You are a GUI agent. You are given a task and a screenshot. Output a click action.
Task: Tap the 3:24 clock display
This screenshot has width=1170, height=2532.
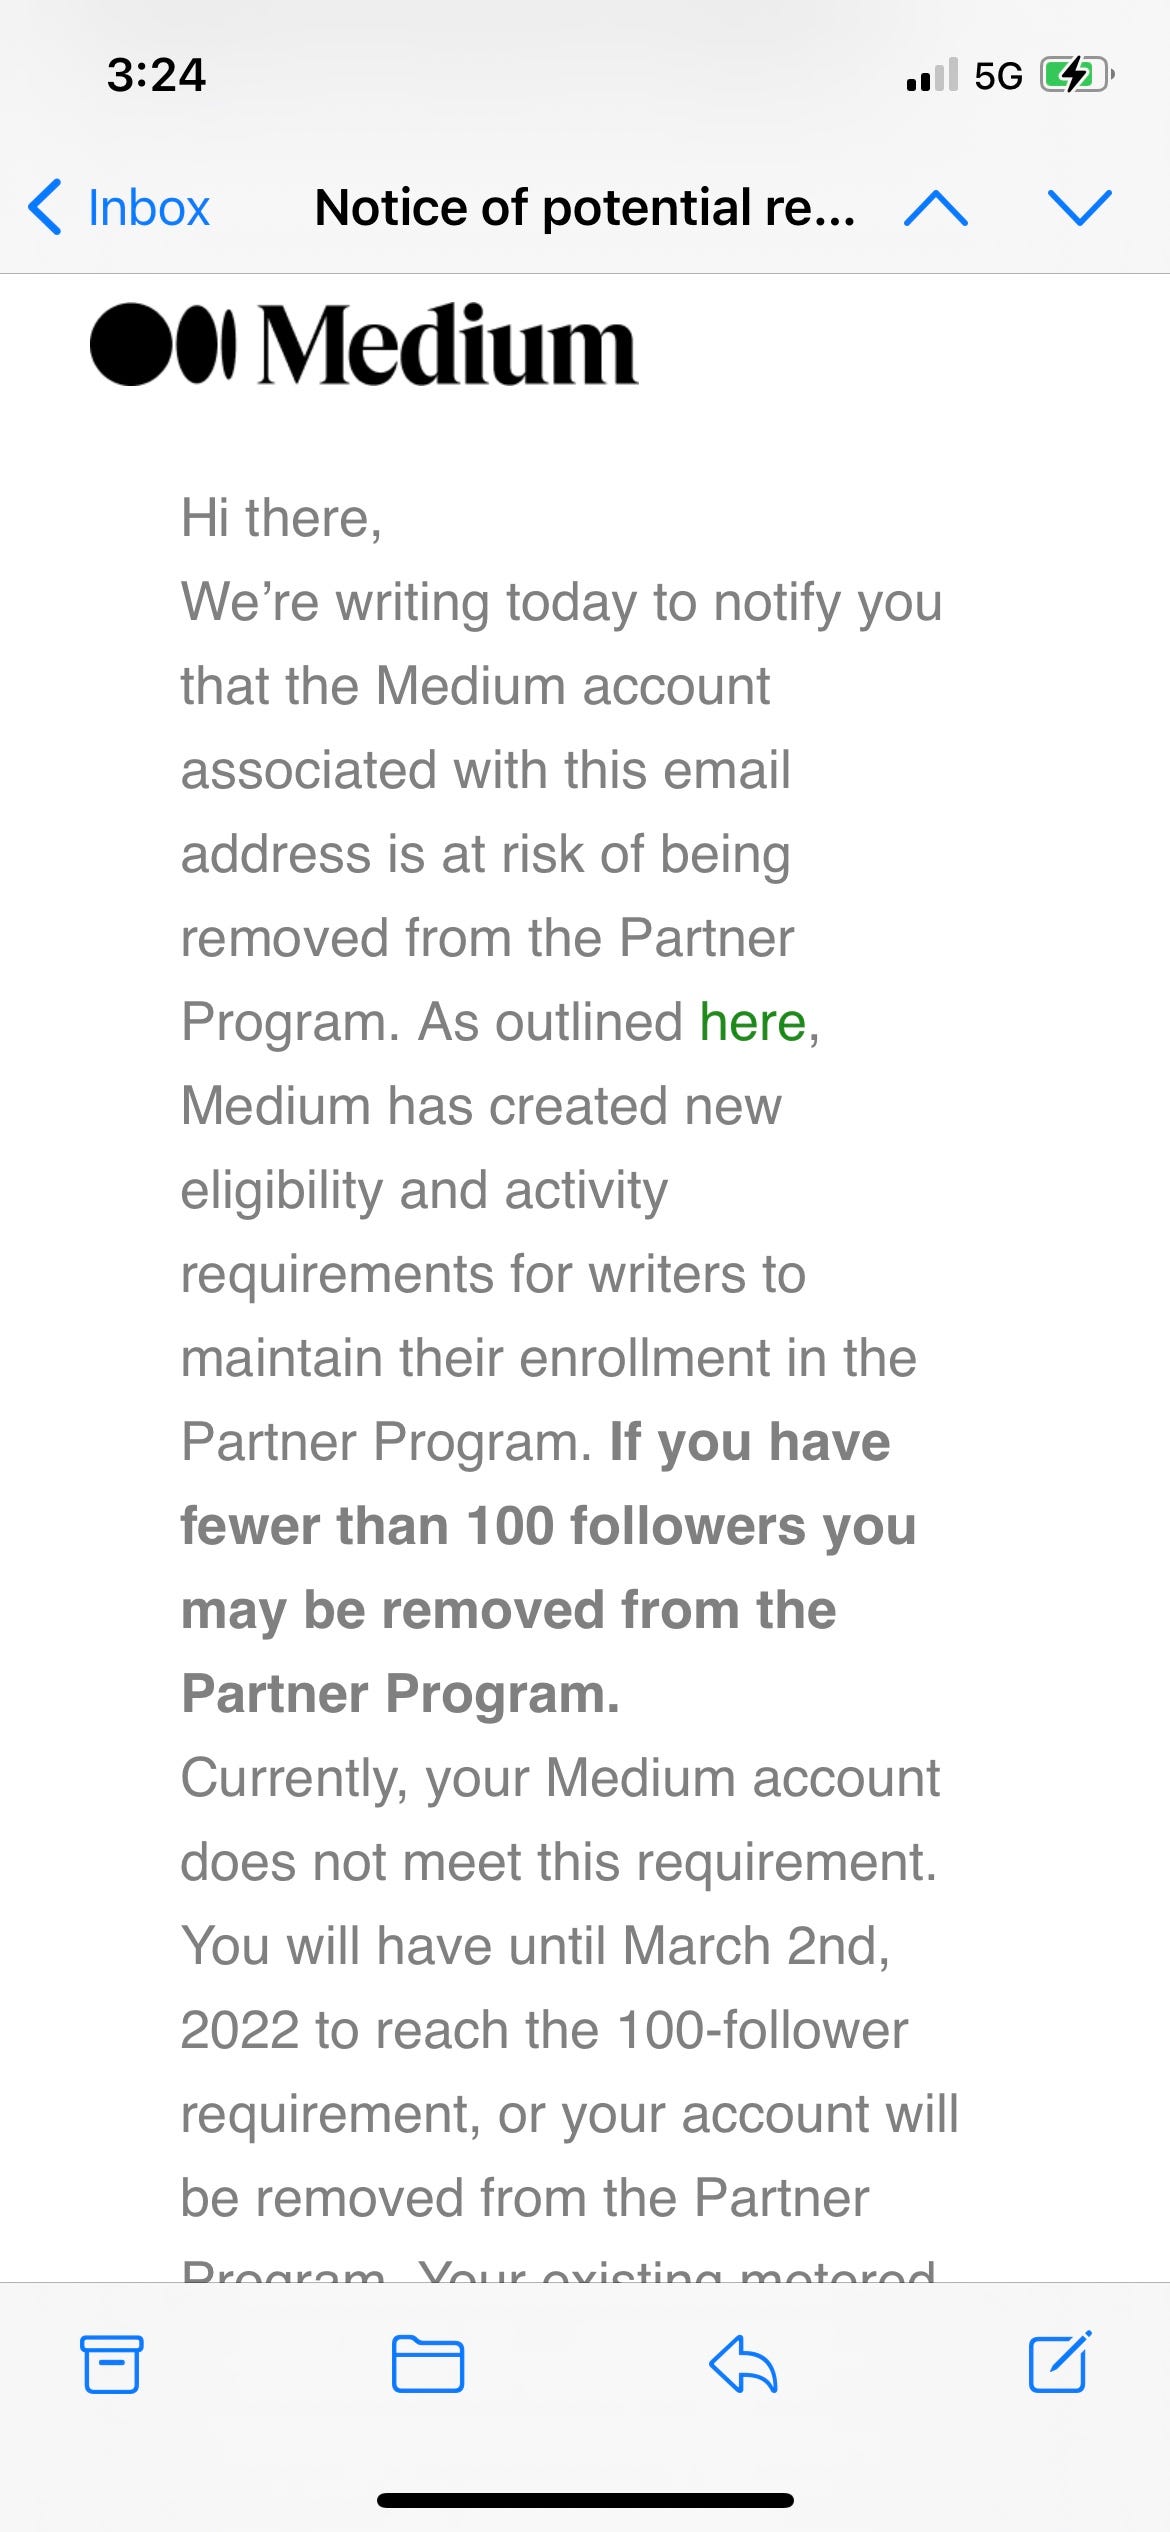(155, 75)
